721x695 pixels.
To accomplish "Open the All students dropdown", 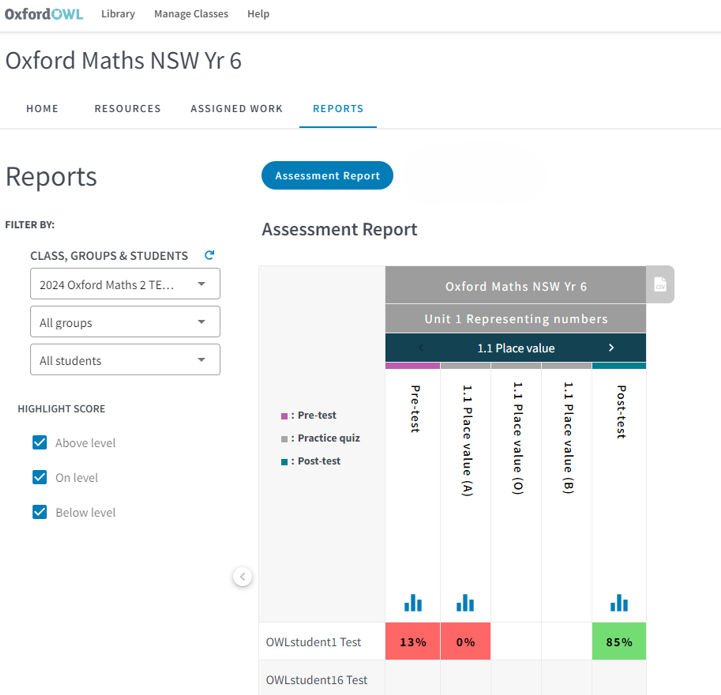I will [x=125, y=360].
